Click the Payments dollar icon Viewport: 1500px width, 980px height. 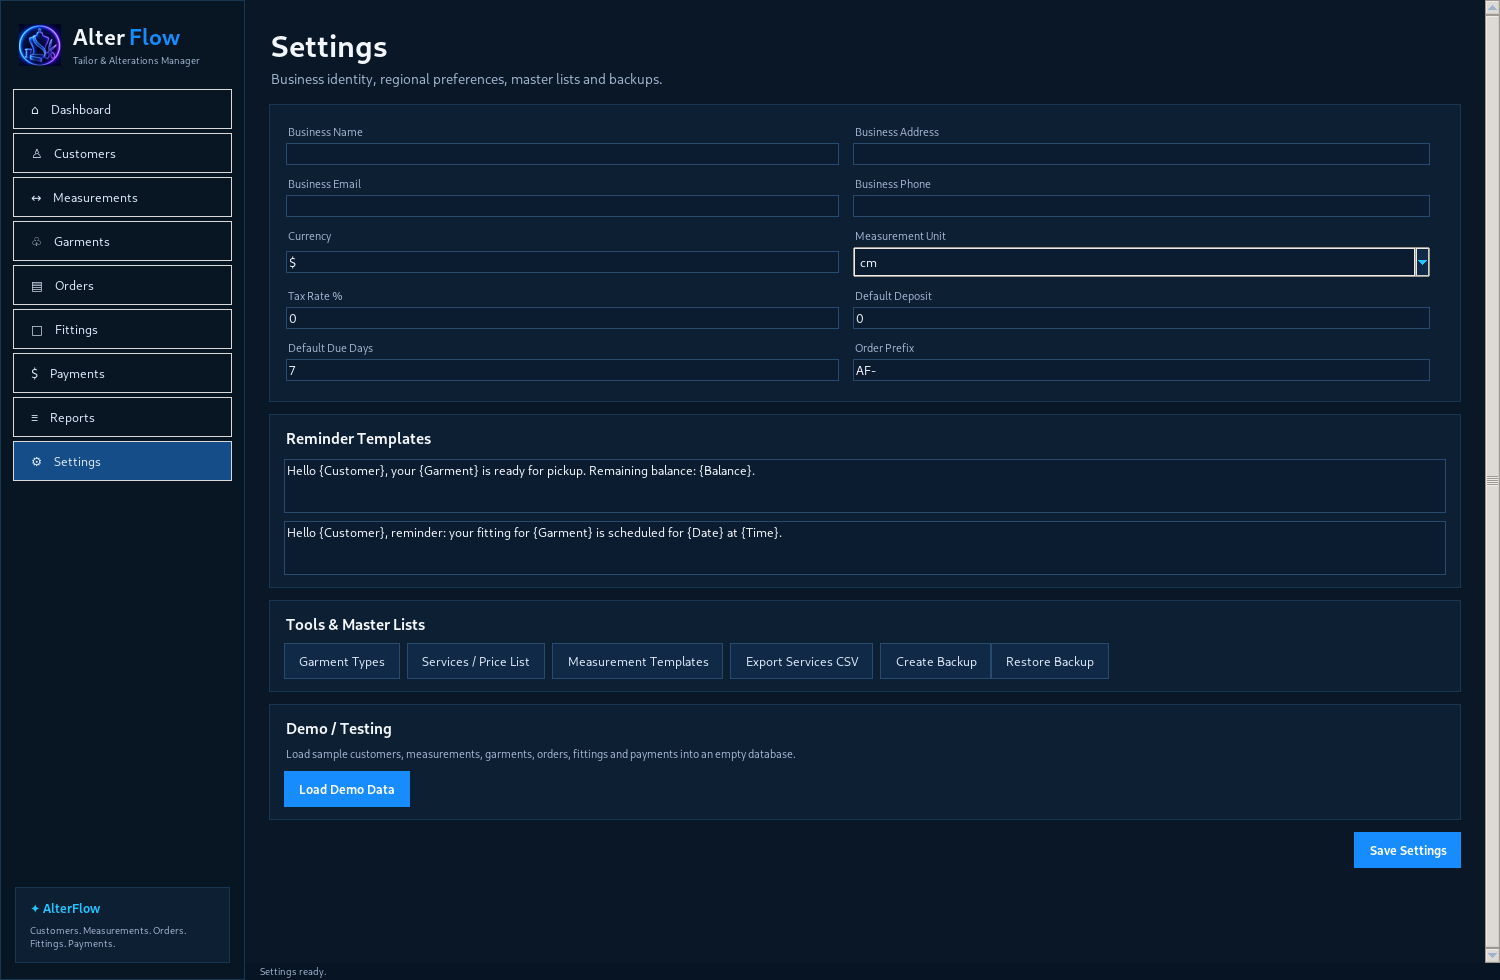click(x=35, y=374)
